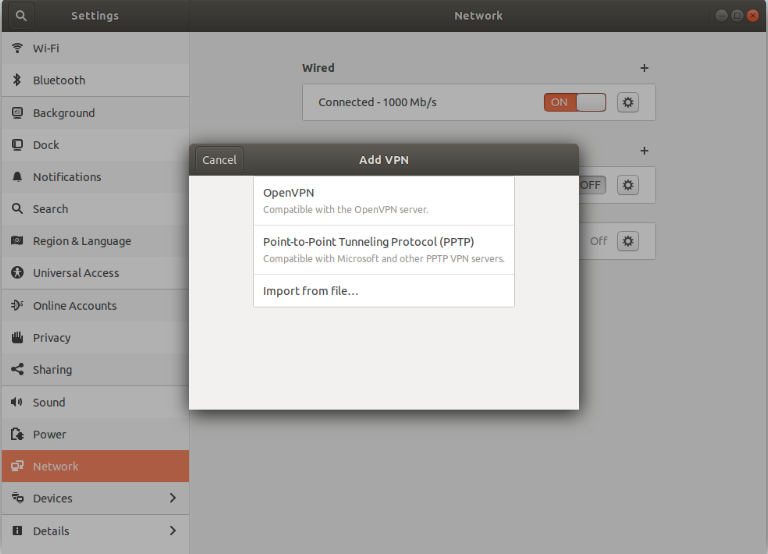Open the Notifications panel

click(66, 177)
